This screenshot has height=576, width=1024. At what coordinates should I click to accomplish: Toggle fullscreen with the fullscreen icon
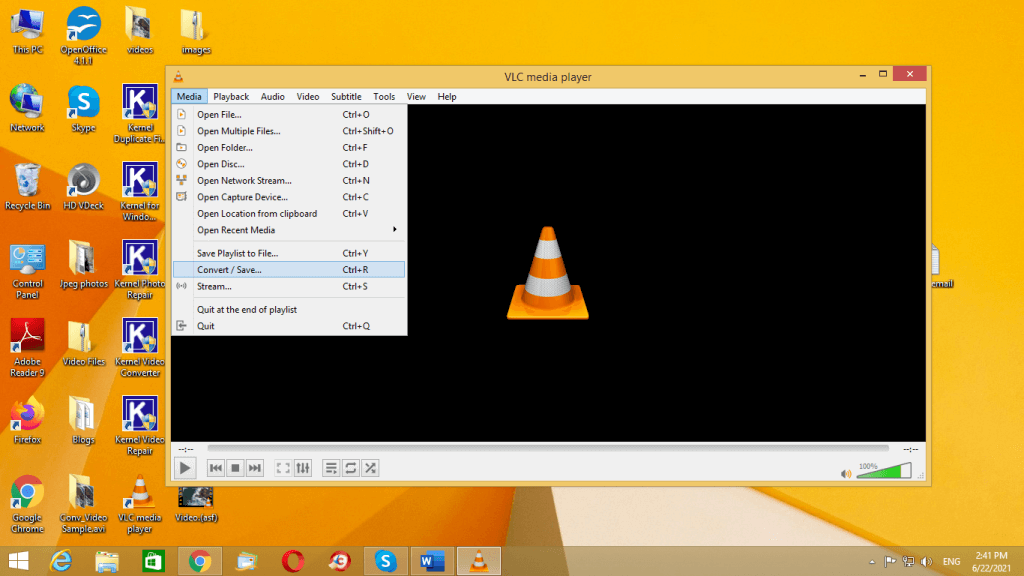coord(282,467)
